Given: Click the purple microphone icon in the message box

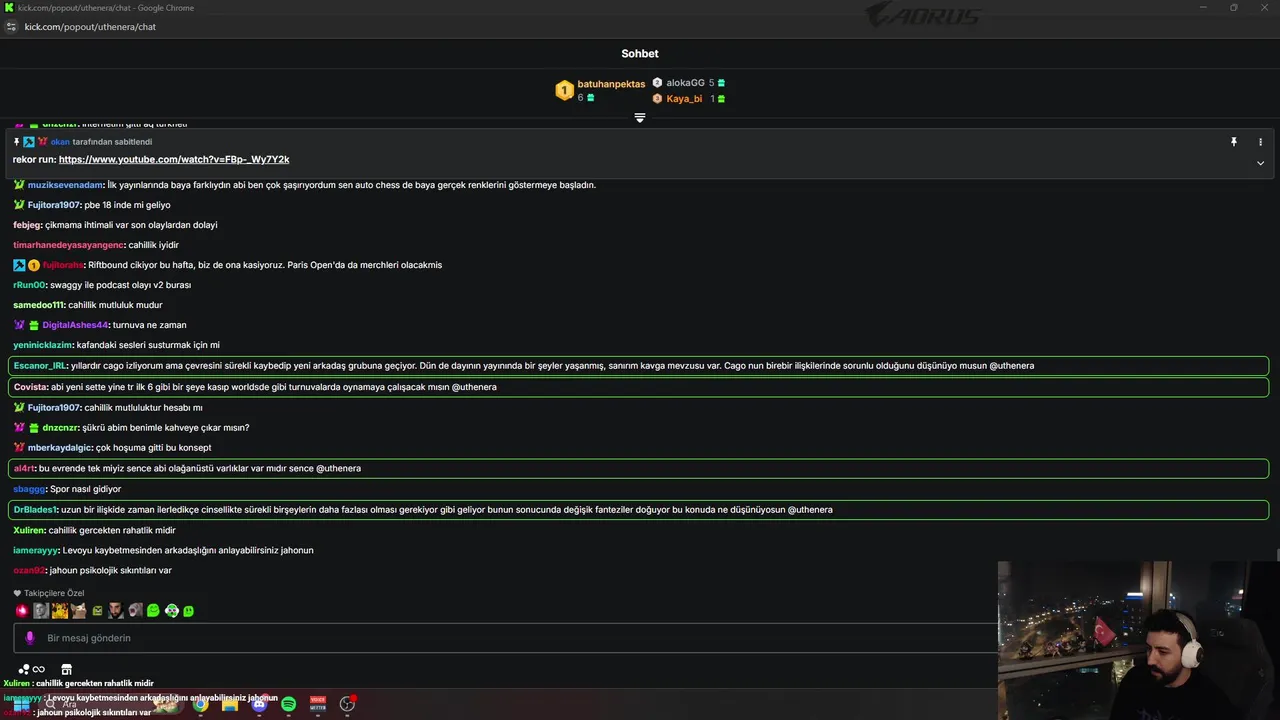Looking at the screenshot, I should point(29,638).
